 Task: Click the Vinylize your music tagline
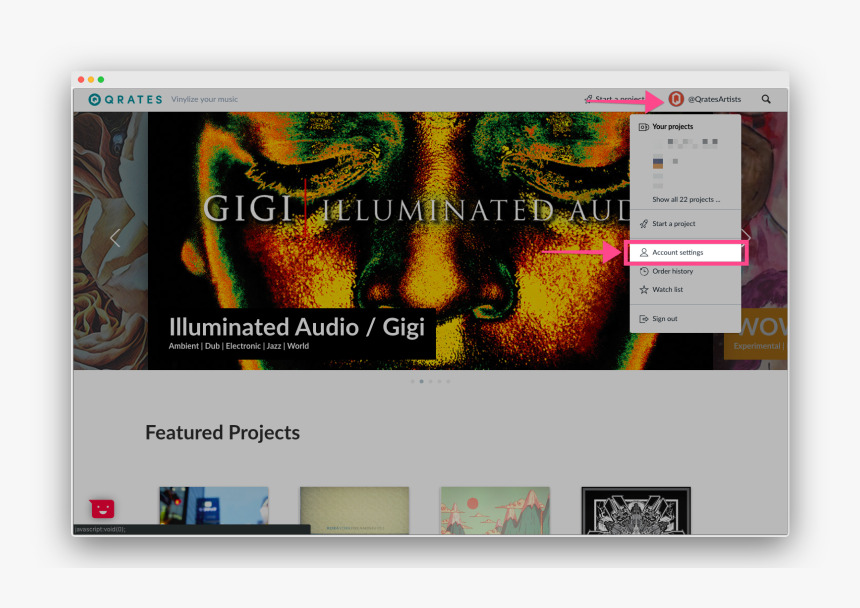(205, 99)
